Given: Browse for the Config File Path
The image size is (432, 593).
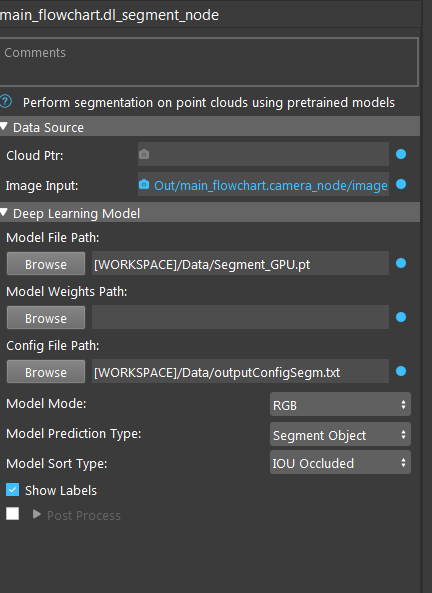Looking at the screenshot, I should click(x=46, y=372).
